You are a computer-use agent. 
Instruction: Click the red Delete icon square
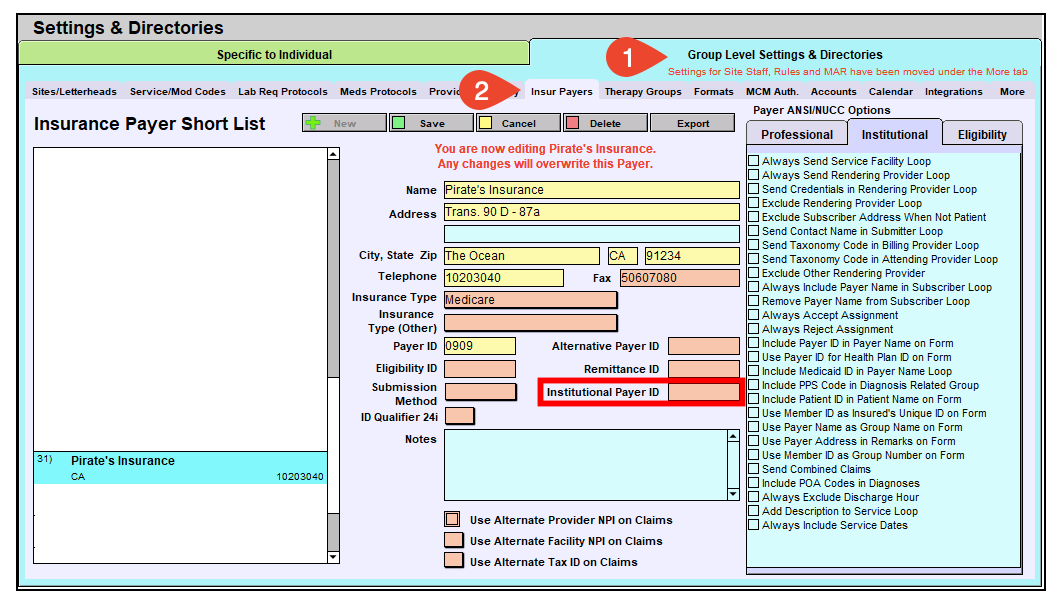pyautogui.click(x=573, y=123)
